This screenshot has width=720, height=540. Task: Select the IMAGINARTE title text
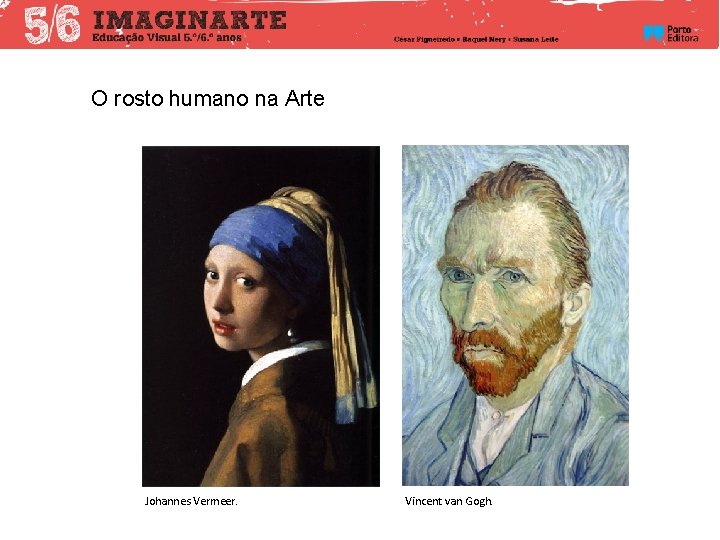(x=190, y=21)
